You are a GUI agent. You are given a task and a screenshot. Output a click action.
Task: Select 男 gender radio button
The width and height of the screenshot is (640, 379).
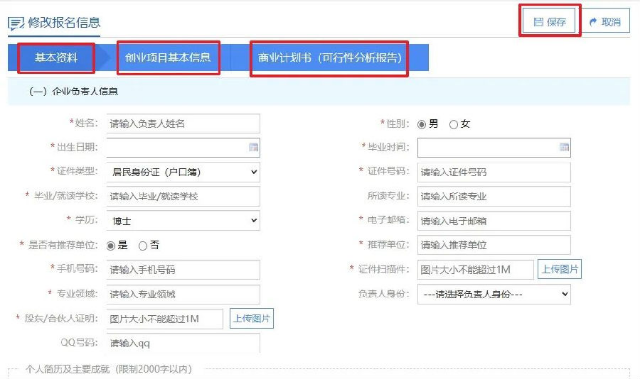tap(422, 124)
